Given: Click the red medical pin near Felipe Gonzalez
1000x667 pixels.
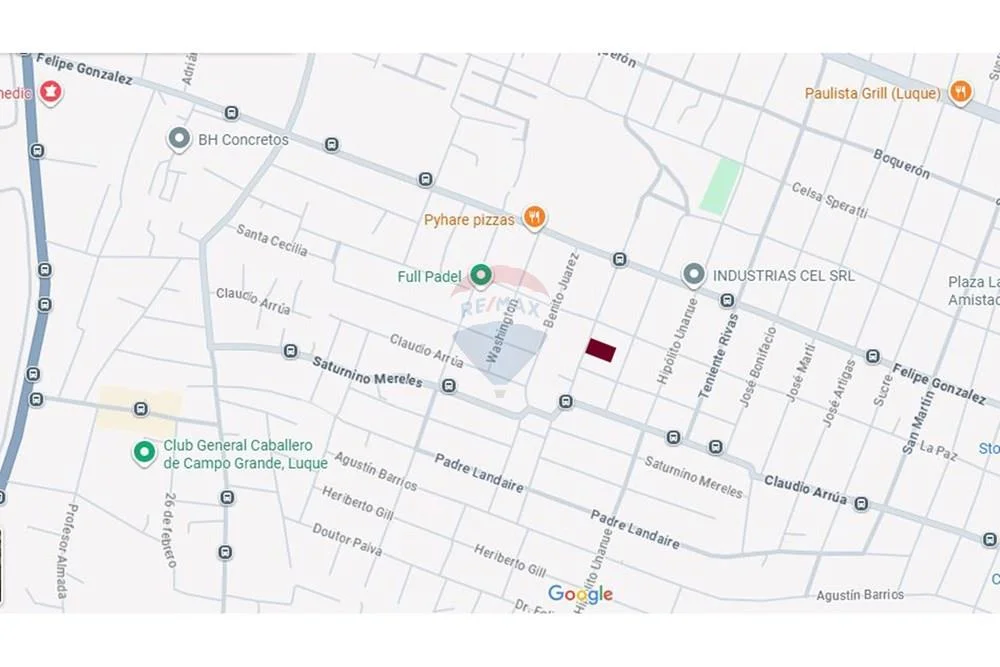Looking at the screenshot, I should click(50, 92).
